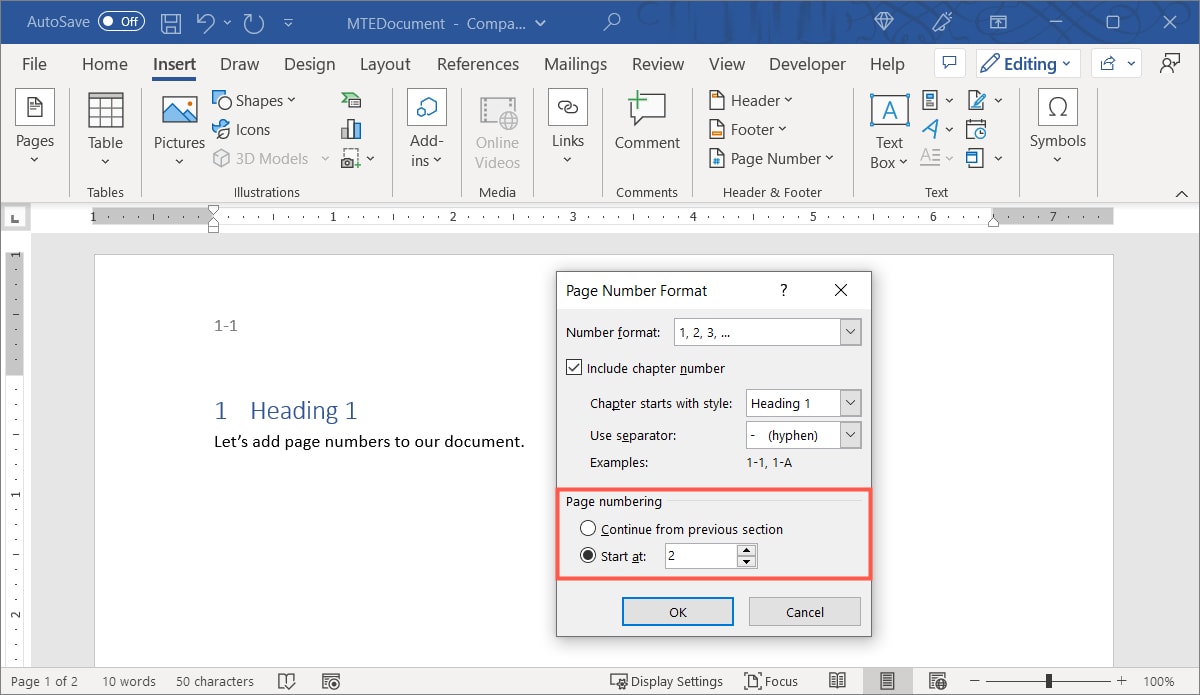The image size is (1200, 695).
Task: Switch to the Review tab
Action: tap(657, 63)
